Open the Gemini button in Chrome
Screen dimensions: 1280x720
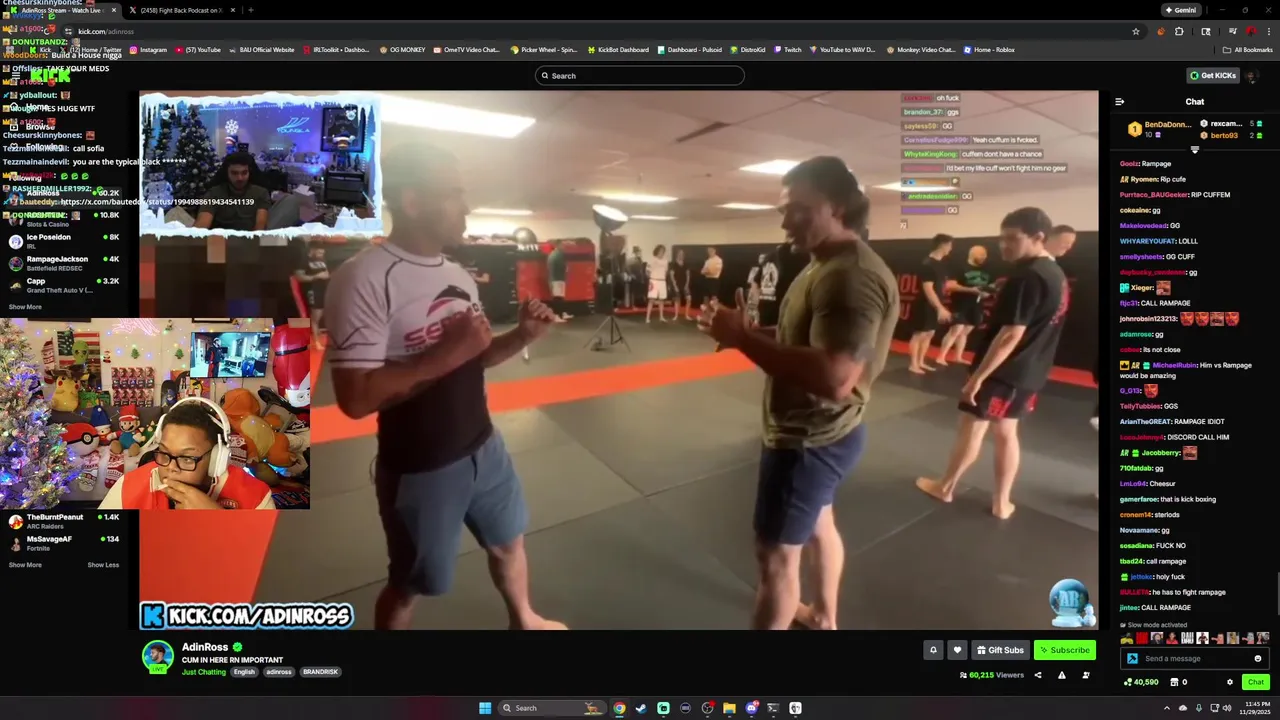coord(1180,10)
